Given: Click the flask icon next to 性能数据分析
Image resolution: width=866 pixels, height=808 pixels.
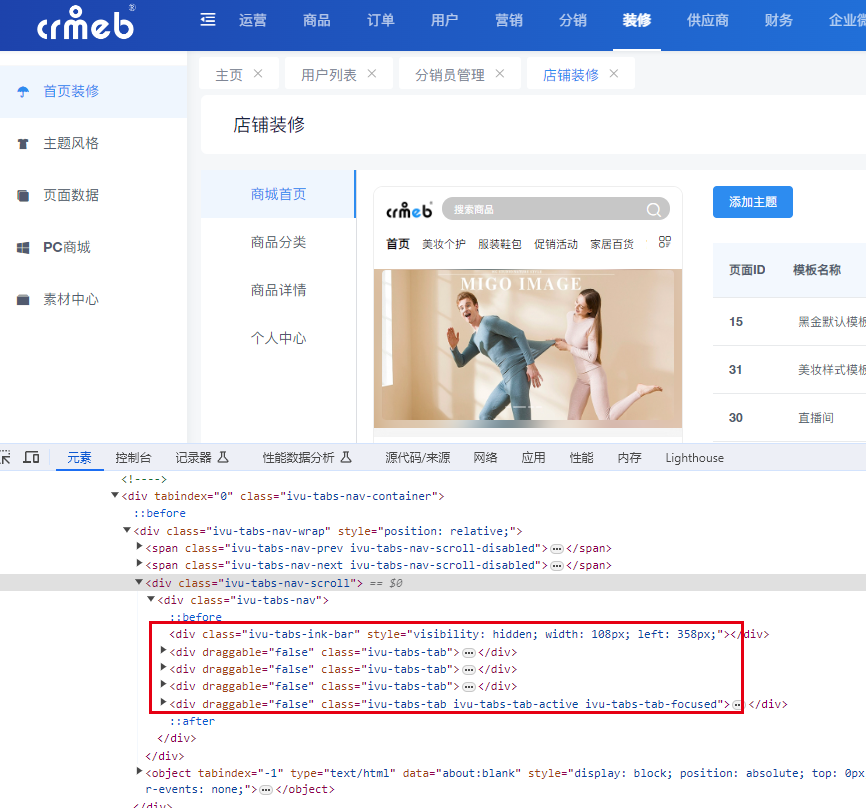Looking at the screenshot, I should point(346,457).
